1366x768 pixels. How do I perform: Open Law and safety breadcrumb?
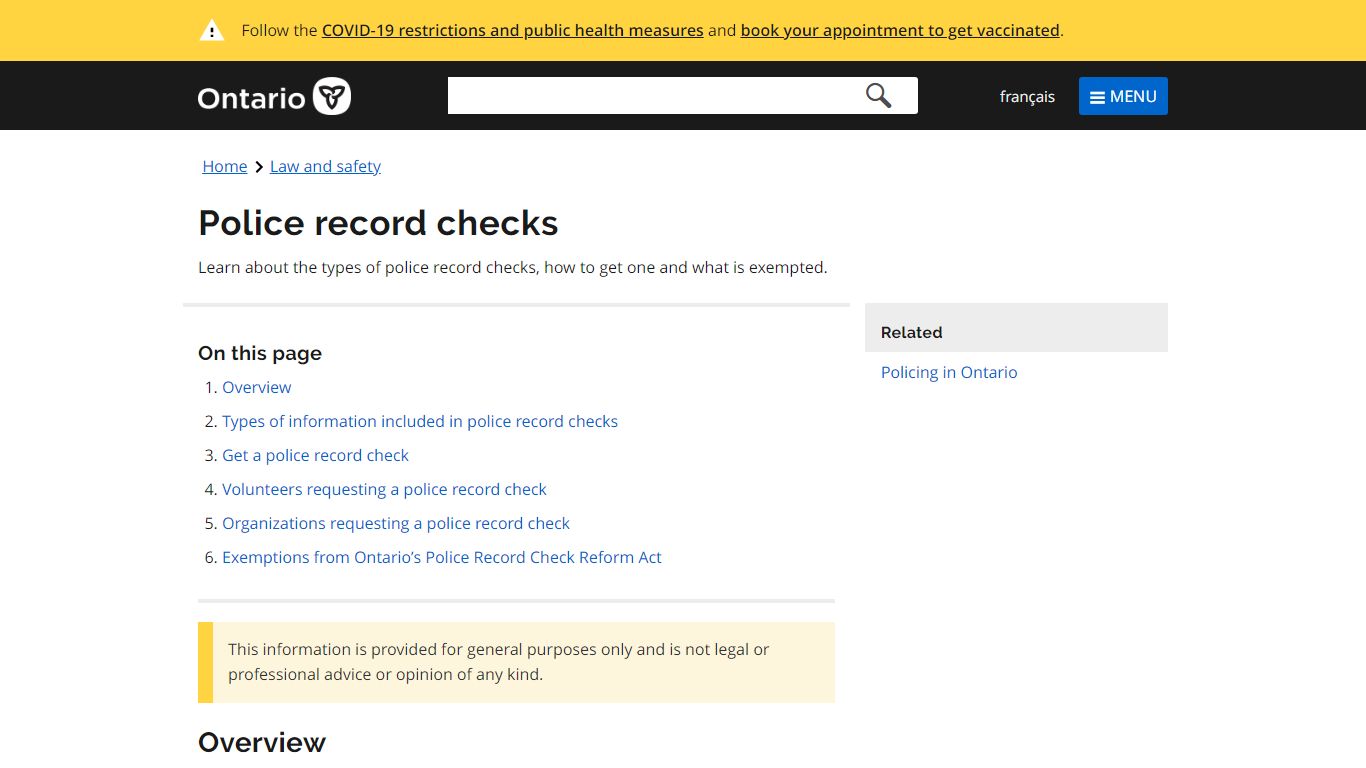pyautogui.click(x=325, y=167)
